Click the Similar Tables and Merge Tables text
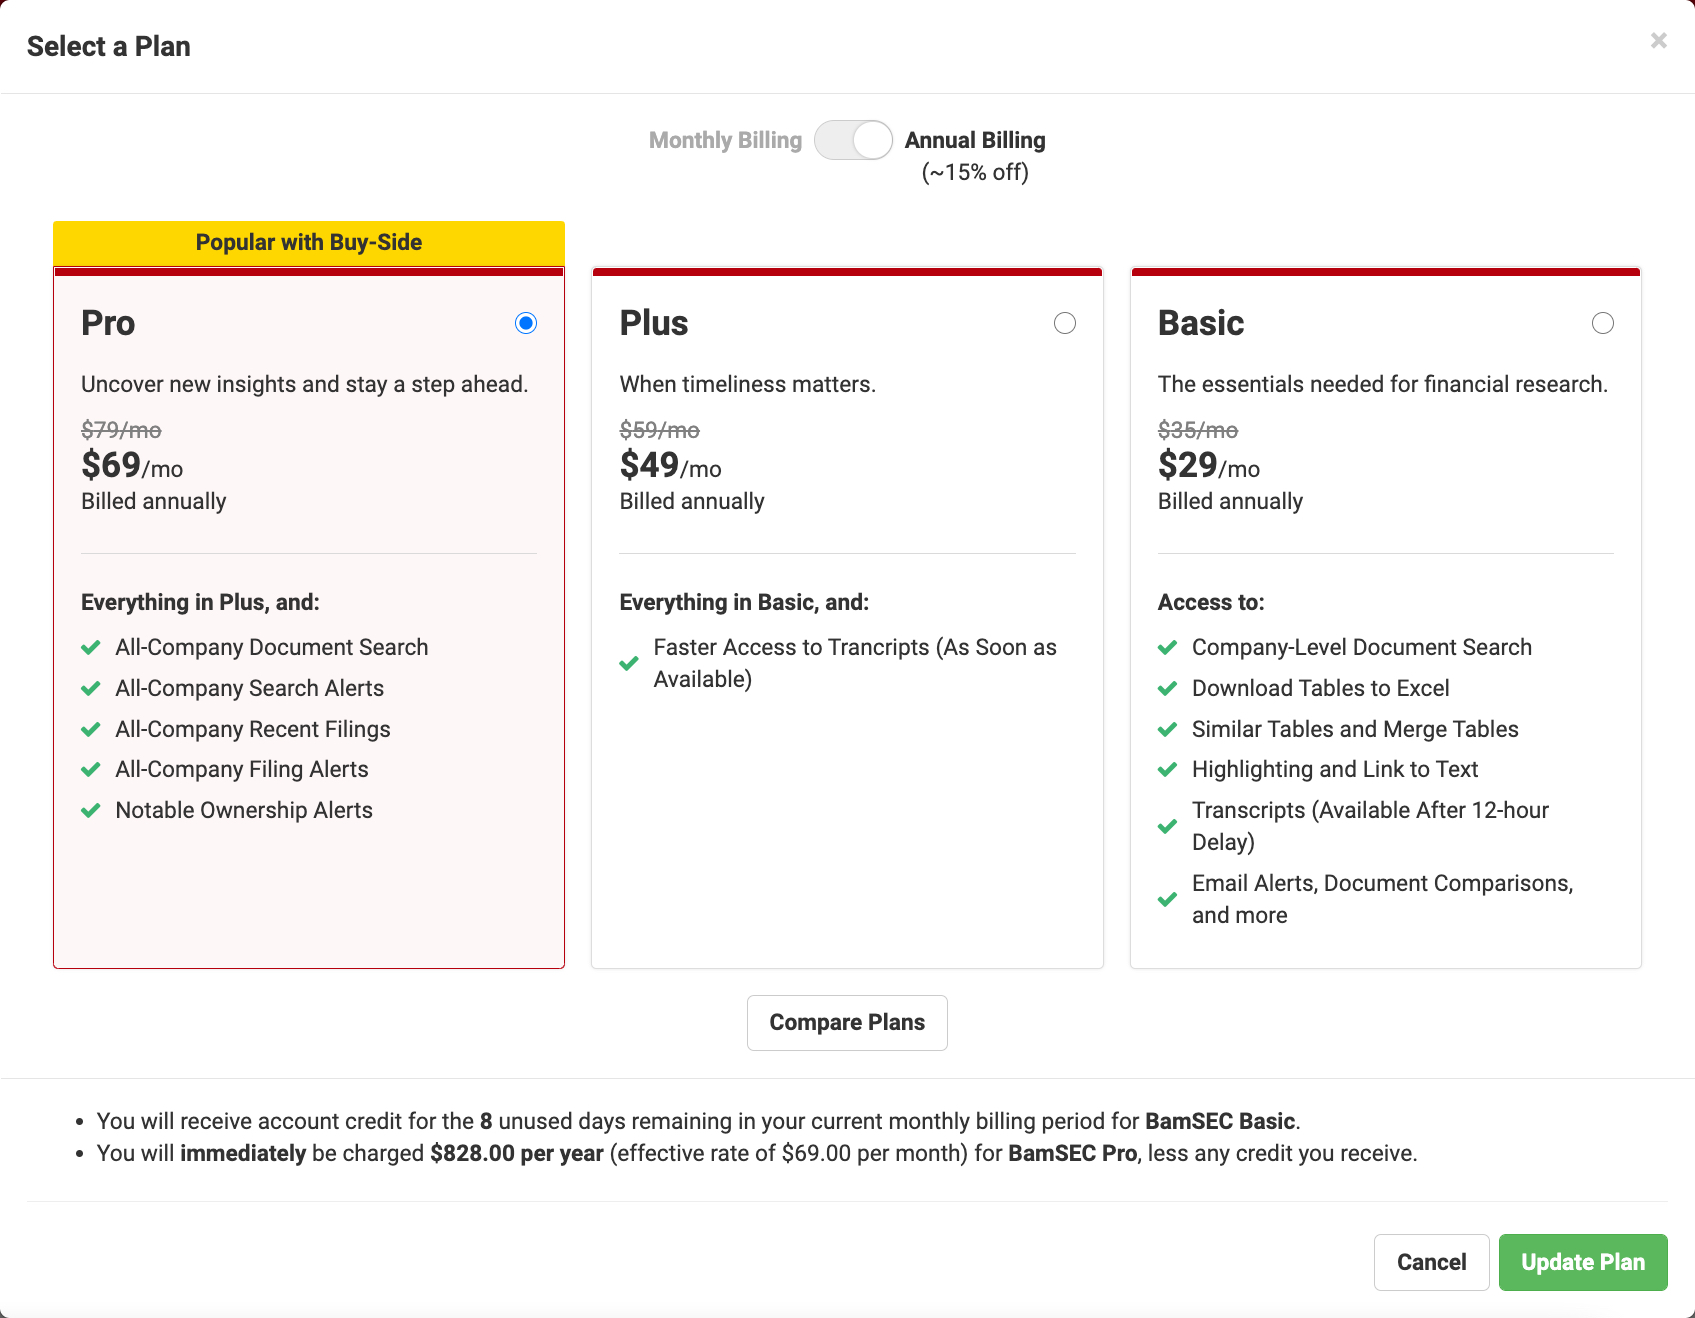Image resolution: width=1695 pixels, height=1318 pixels. 1355,729
